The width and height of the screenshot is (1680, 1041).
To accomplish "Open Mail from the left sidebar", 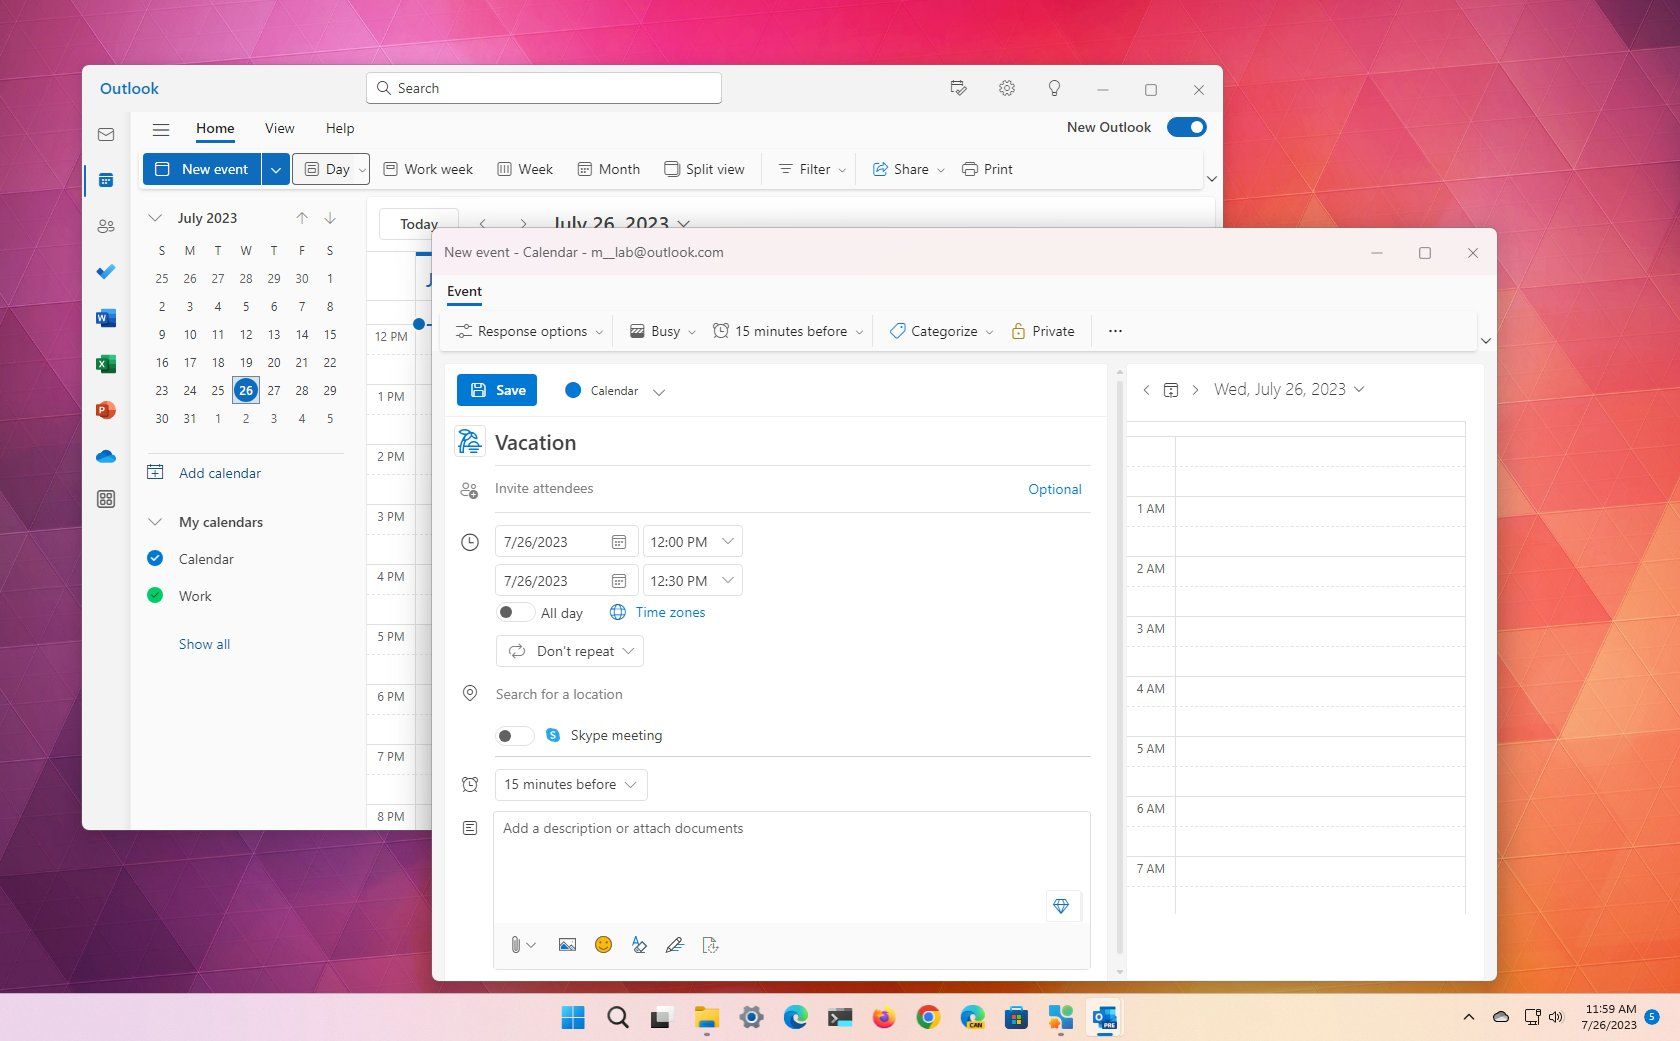I will pyautogui.click(x=106, y=134).
